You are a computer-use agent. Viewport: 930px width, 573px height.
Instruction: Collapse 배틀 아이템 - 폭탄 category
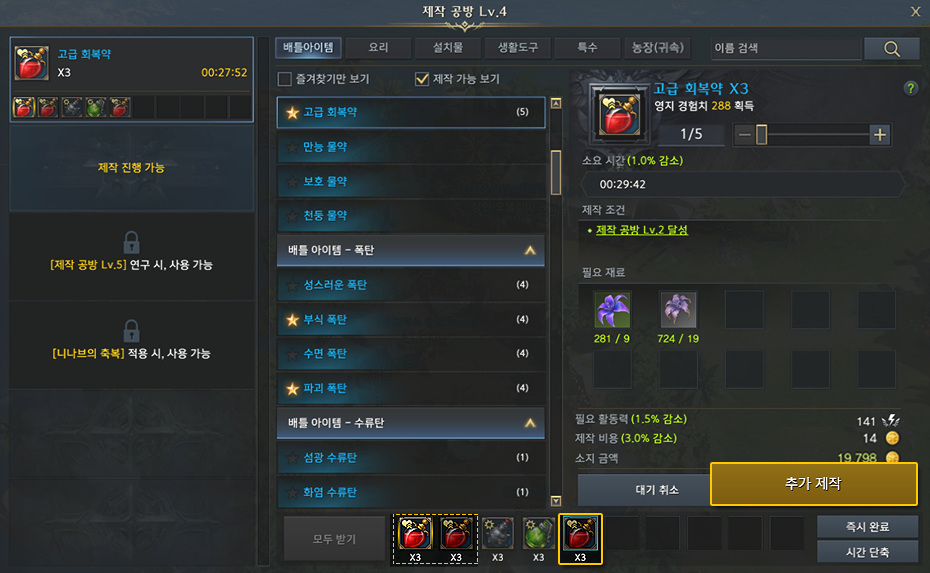coord(530,250)
